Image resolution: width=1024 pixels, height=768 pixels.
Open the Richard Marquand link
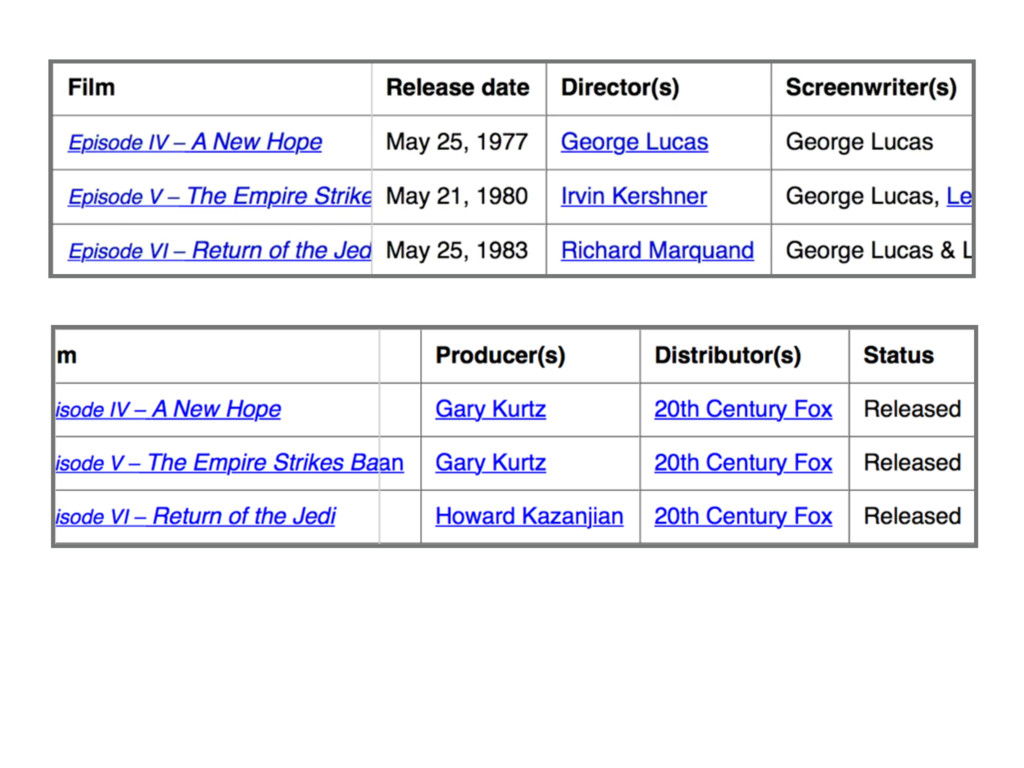click(657, 250)
